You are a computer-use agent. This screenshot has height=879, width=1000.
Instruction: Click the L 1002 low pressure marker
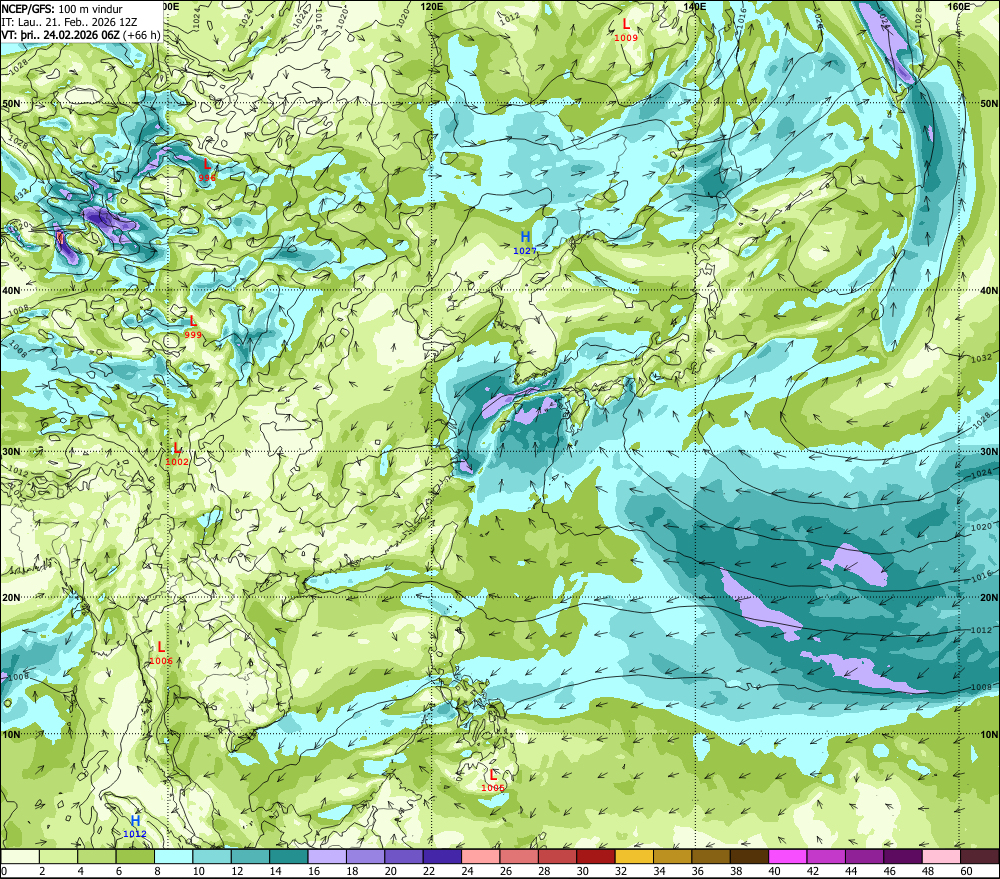tap(177, 454)
